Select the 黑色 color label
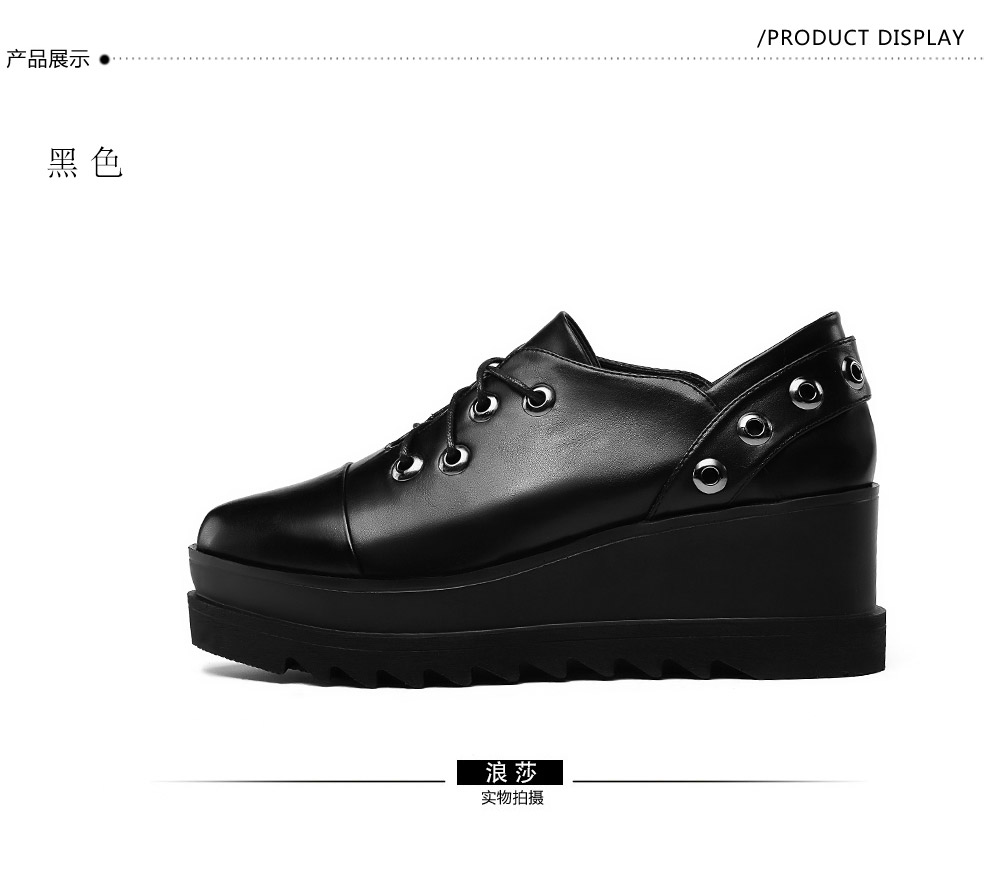Screen dimensions: 990x891 [85, 162]
